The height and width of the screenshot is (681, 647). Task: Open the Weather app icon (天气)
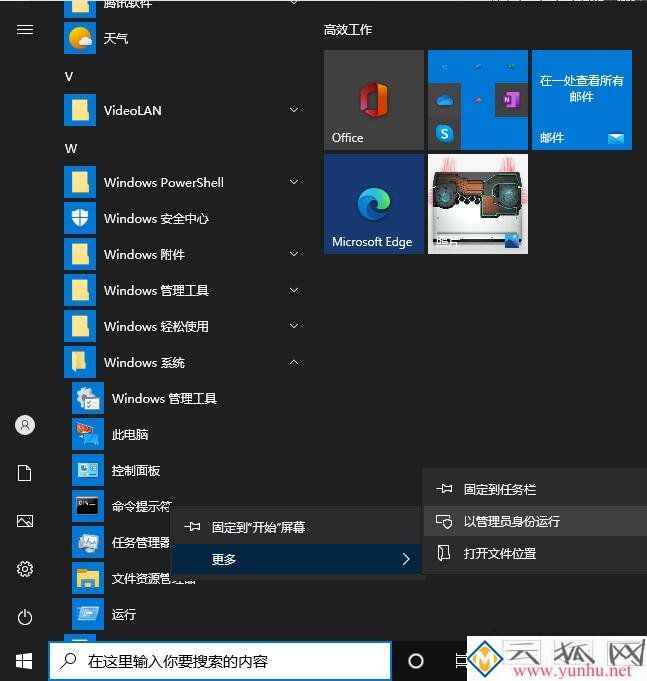coord(80,38)
